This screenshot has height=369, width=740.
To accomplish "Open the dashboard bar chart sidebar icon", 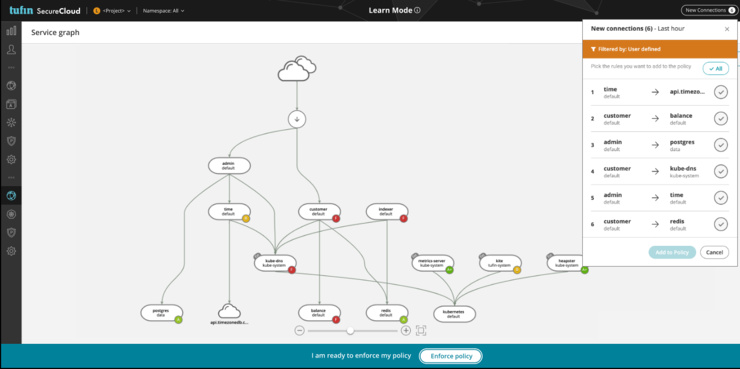I will (x=11, y=31).
